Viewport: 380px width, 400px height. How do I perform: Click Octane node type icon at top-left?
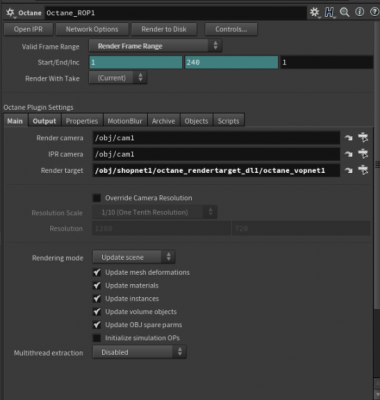10,13
